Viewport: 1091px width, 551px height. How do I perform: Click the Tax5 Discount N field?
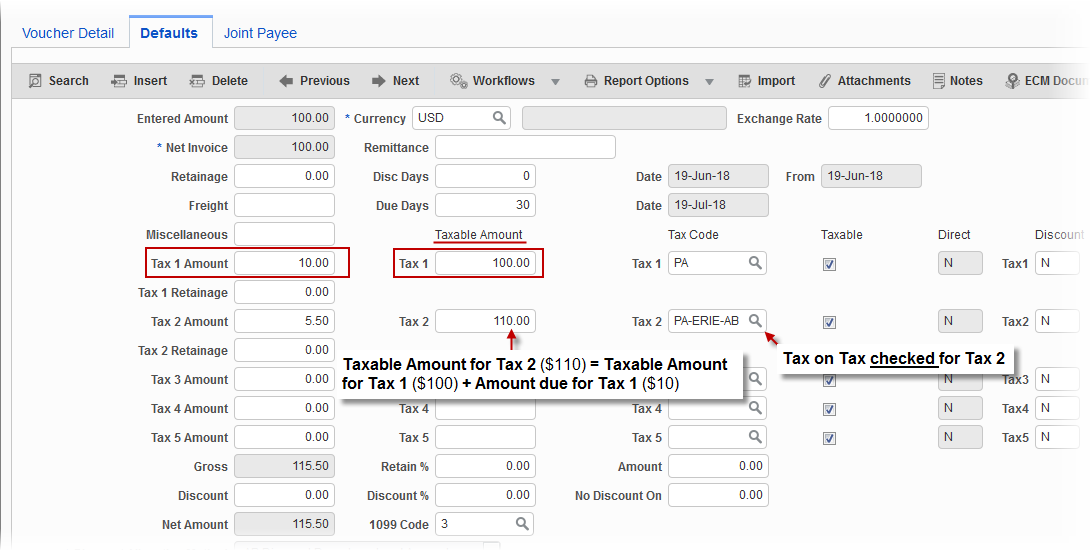pyautogui.click(x=1058, y=437)
